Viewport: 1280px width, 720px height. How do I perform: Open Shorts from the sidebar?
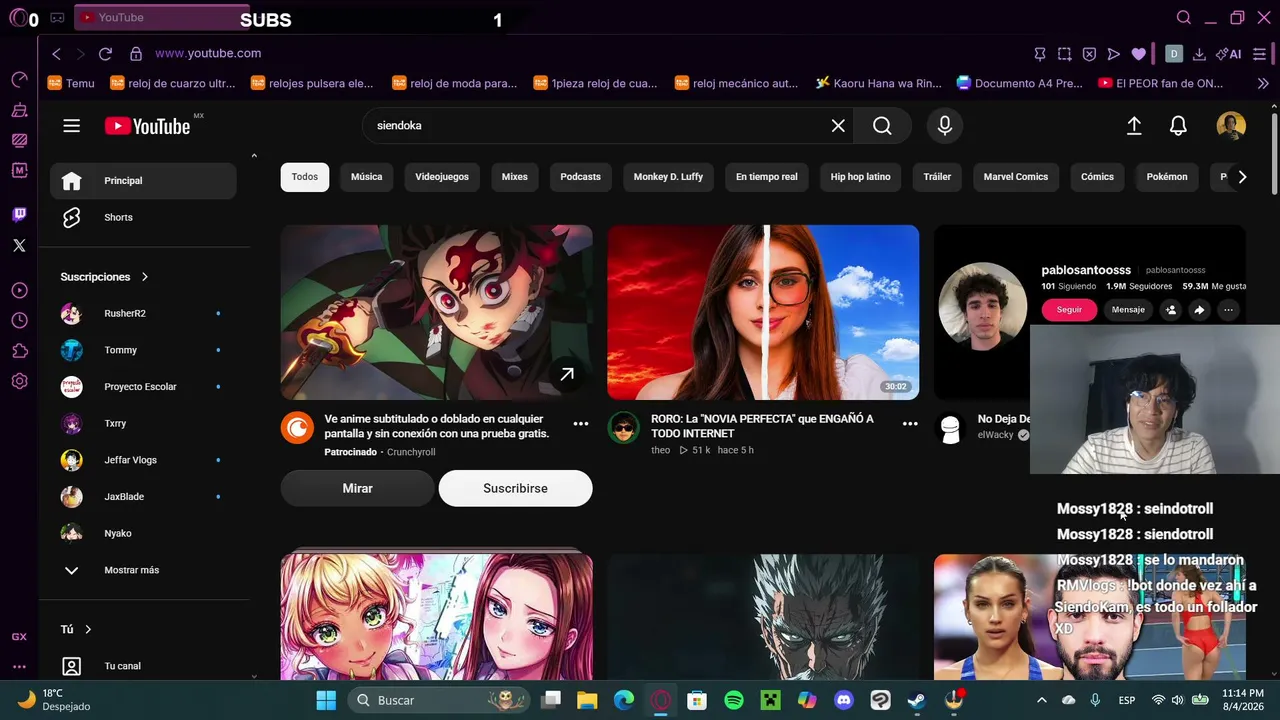(143, 218)
